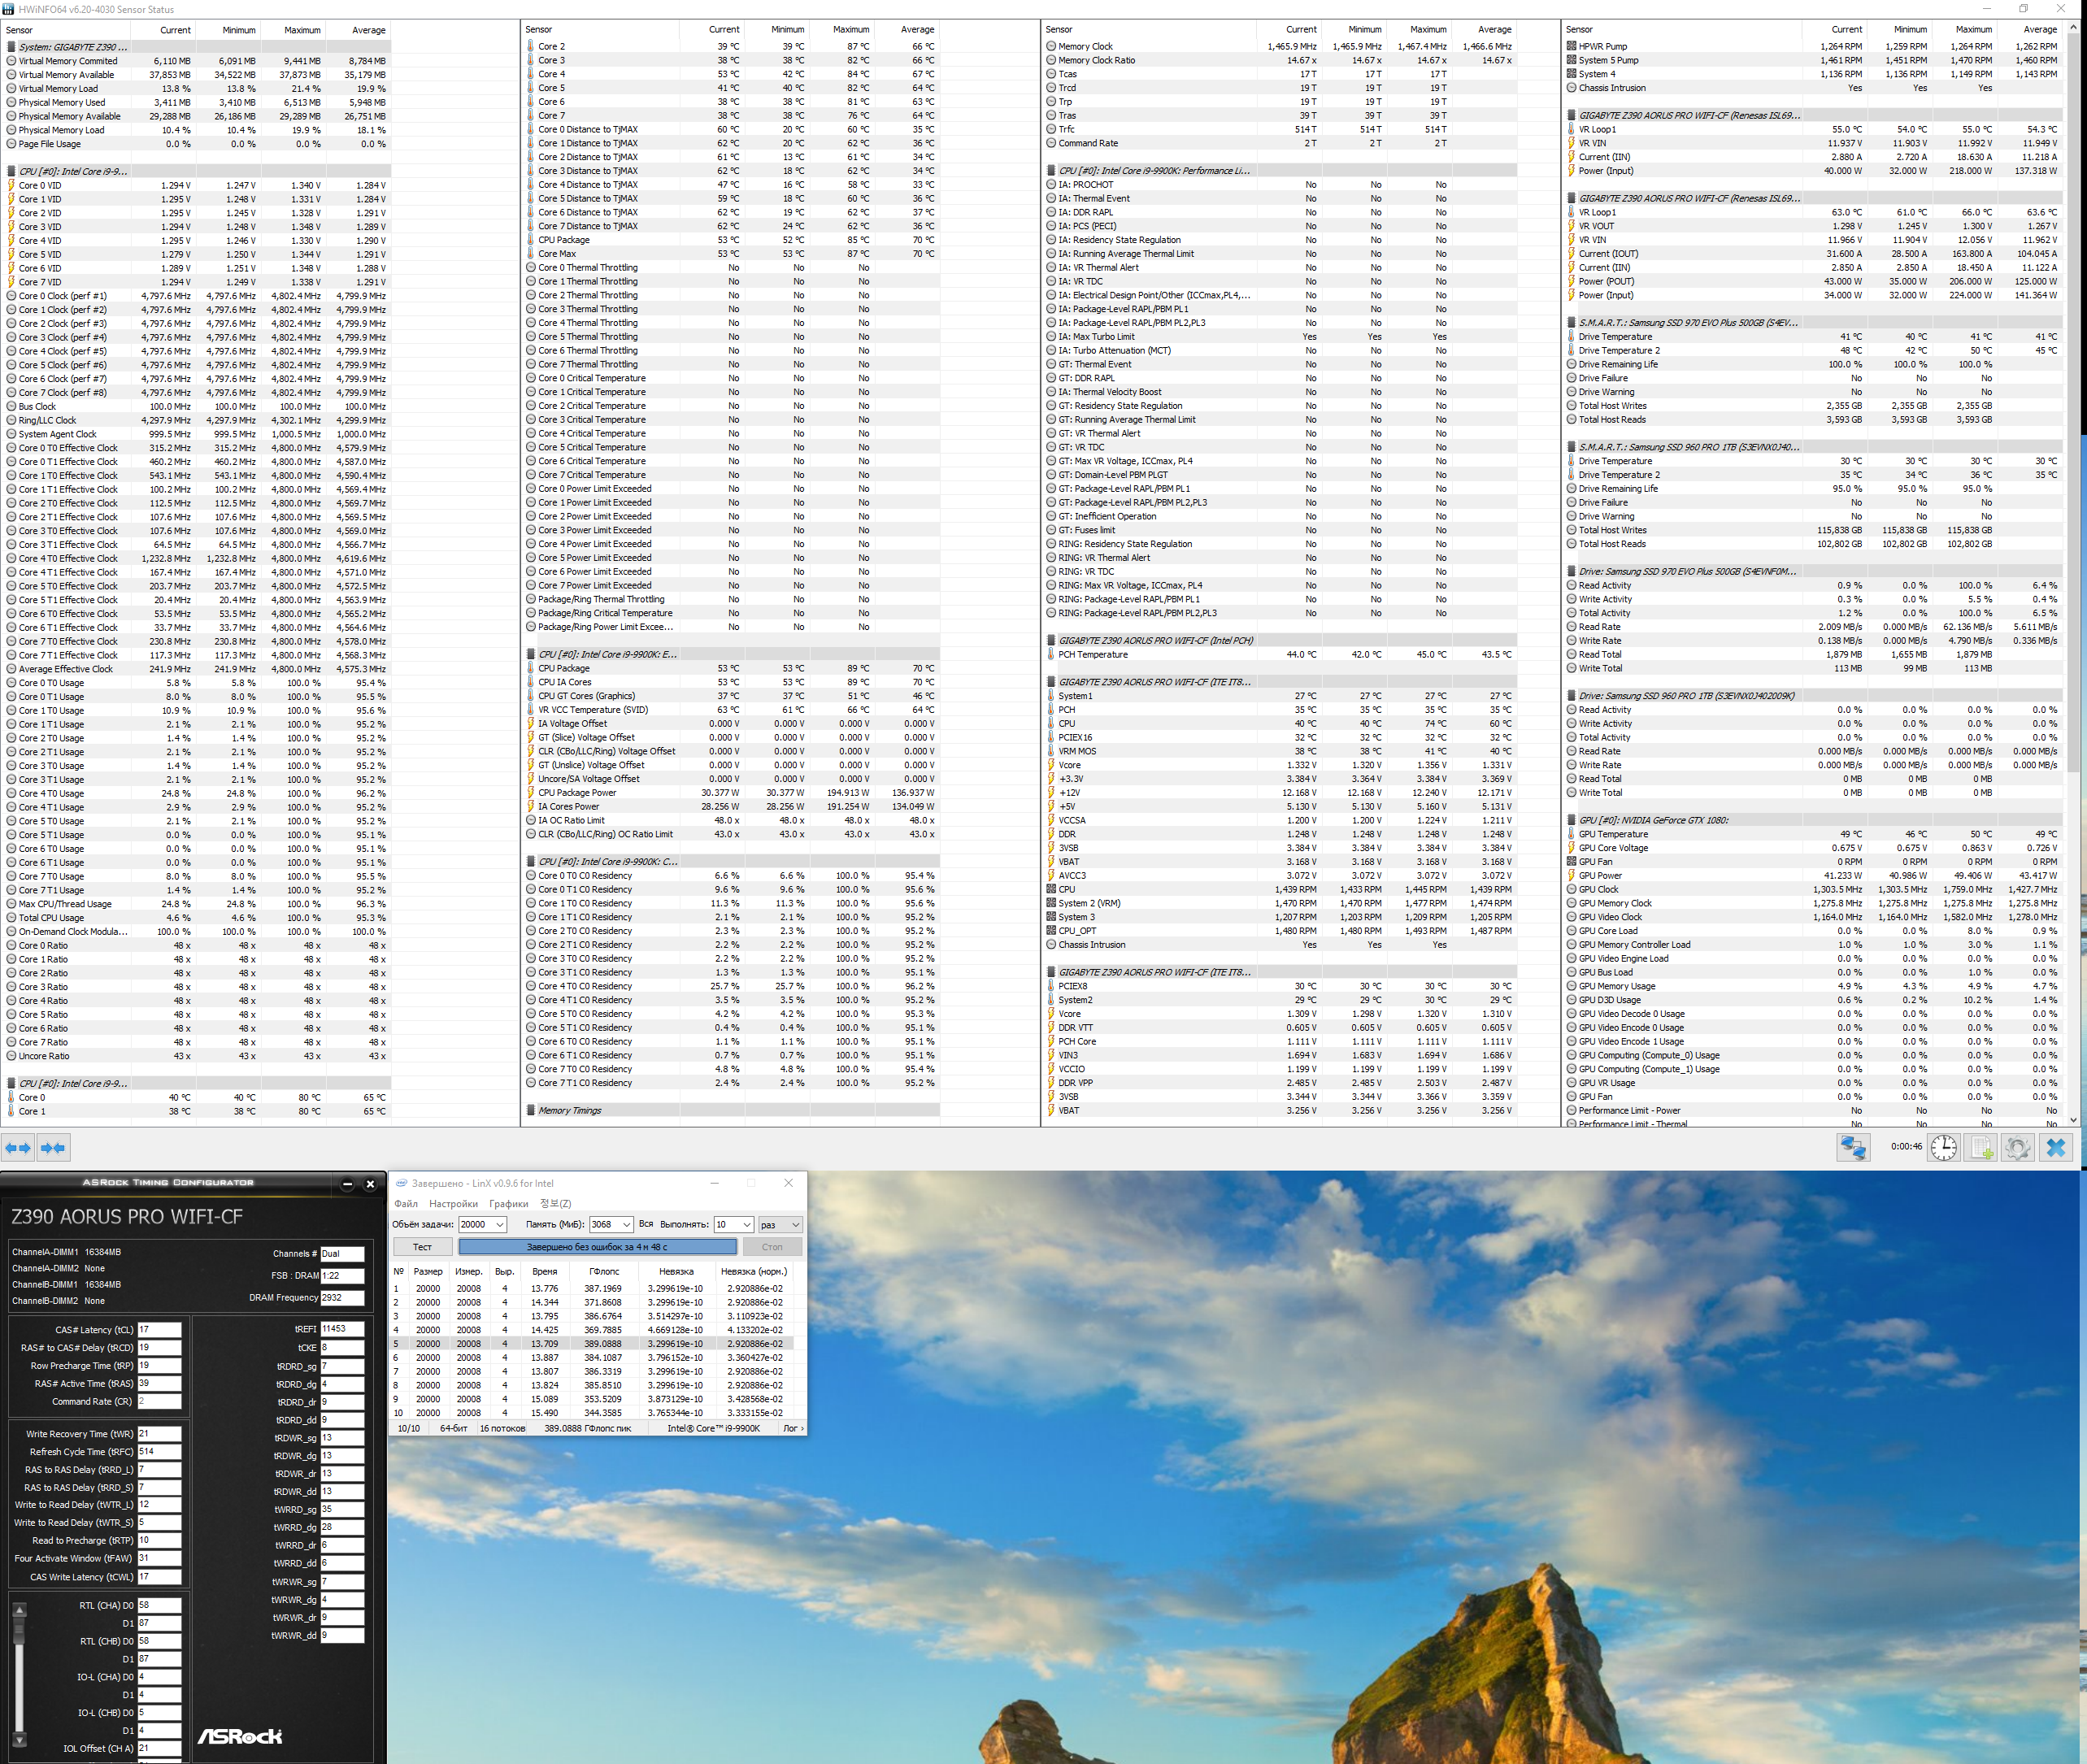Open the Графики menu in LinX
Image resolution: width=2087 pixels, height=1764 pixels.
[508, 1204]
